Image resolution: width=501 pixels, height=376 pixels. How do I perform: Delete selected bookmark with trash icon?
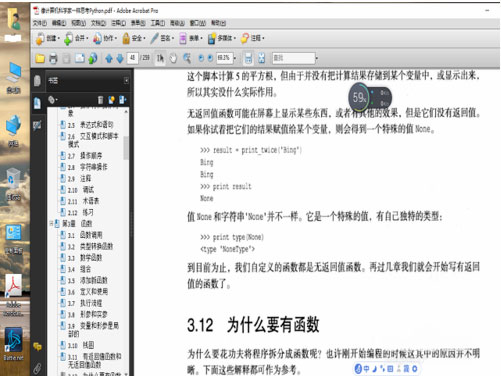100,100
